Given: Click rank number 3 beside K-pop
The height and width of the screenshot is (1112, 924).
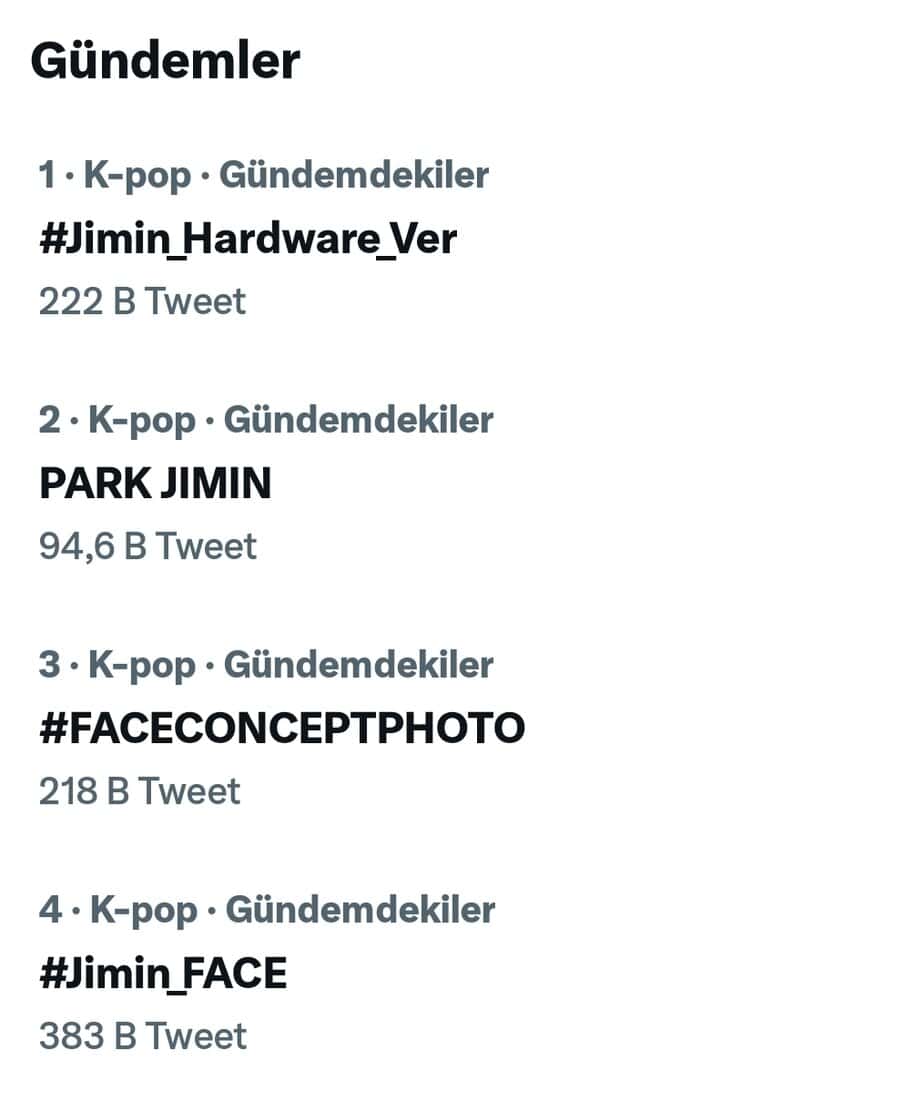Looking at the screenshot, I should 50,665.
